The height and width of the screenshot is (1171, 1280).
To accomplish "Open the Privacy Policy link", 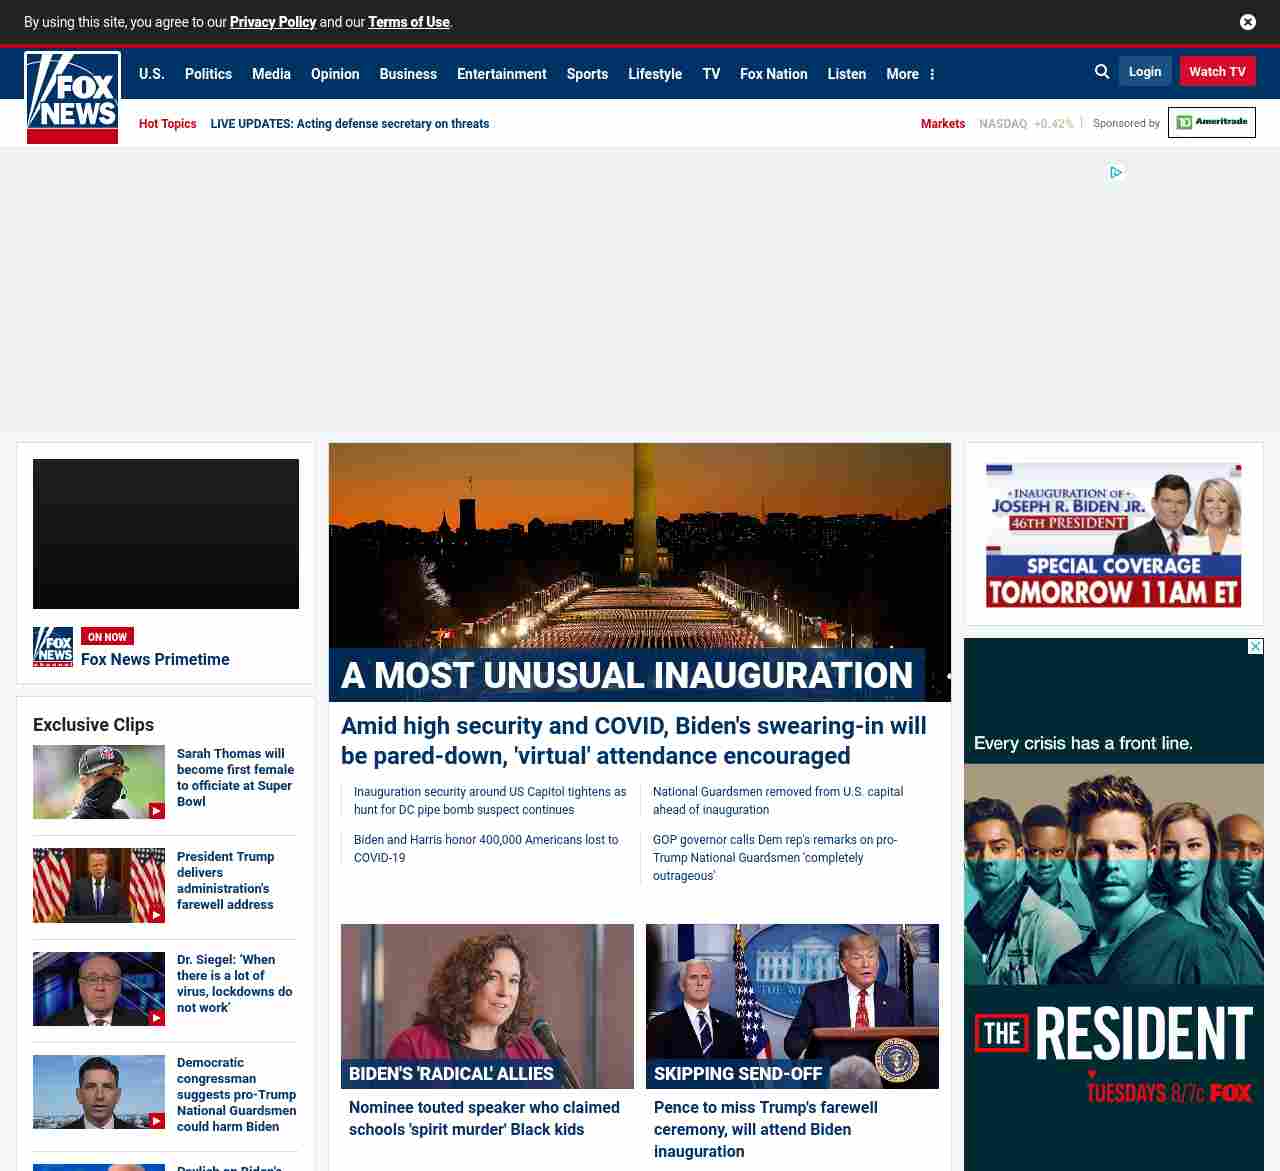I will coord(273,22).
